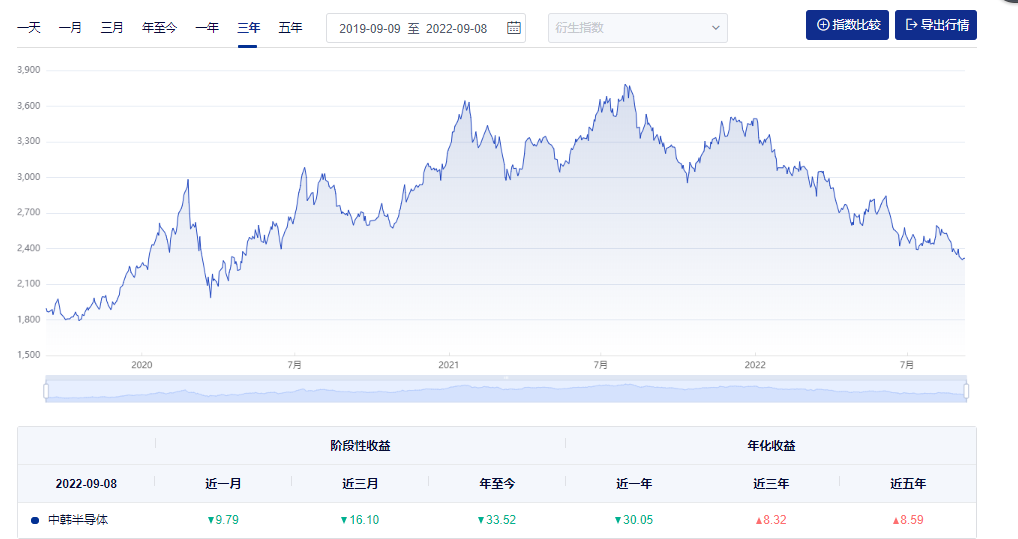Click the 年至今 return value 33.52
The height and width of the screenshot is (539, 1018).
coord(496,520)
